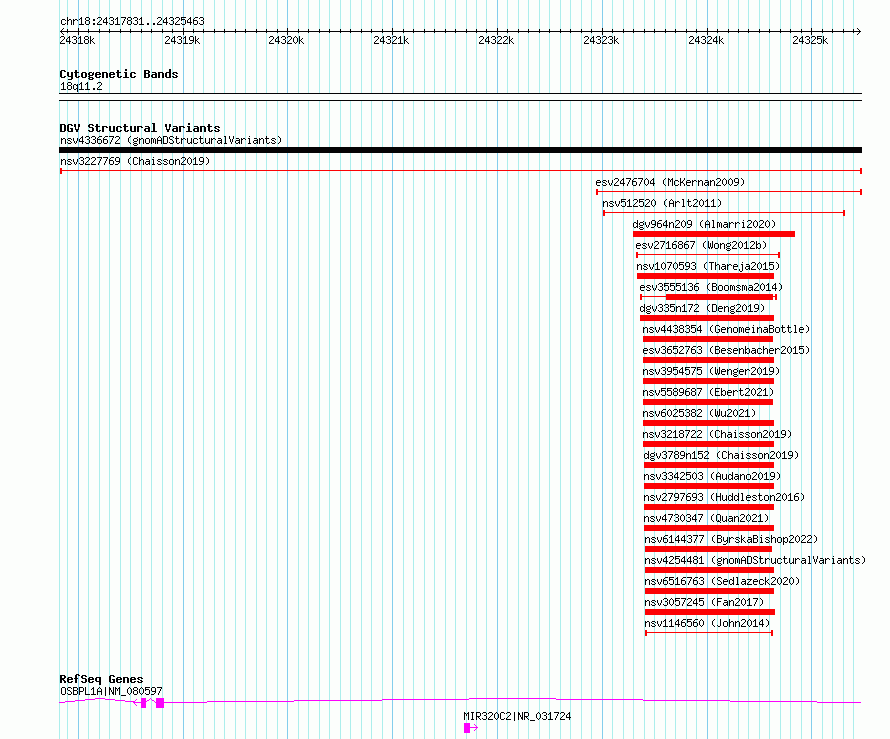Open the dgv3789n152 (Chaisson2019) variant
This screenshot has width=890, height=739.
721,455
